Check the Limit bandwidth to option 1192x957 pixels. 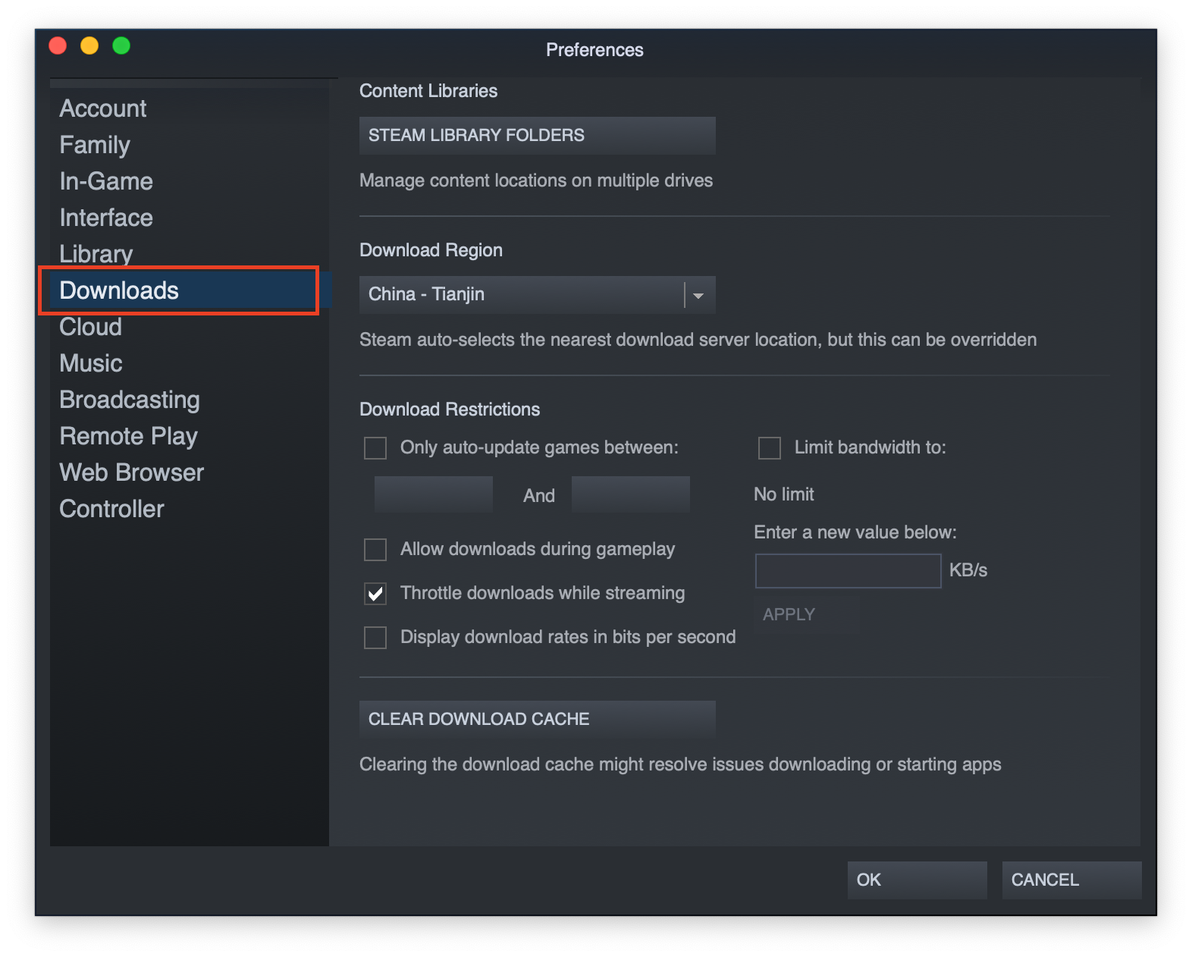coord(769,448)
